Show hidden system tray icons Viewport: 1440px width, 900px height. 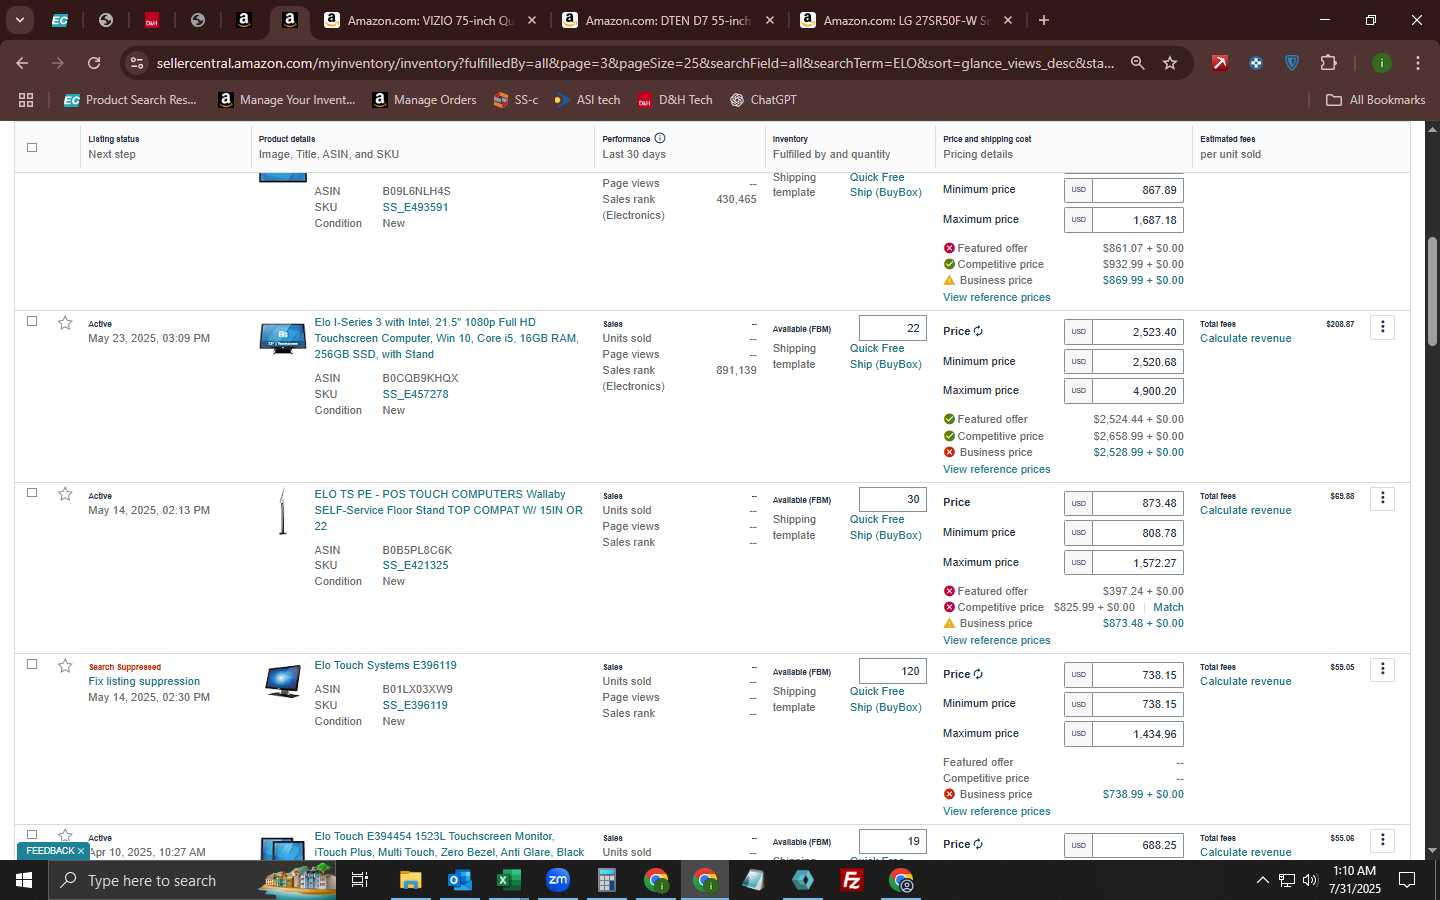1262,880
